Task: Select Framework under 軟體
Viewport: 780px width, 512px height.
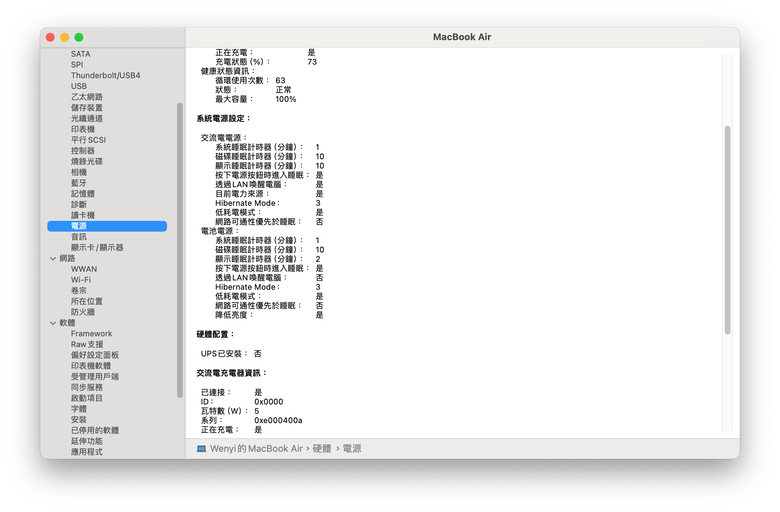Action: (92, 334)
